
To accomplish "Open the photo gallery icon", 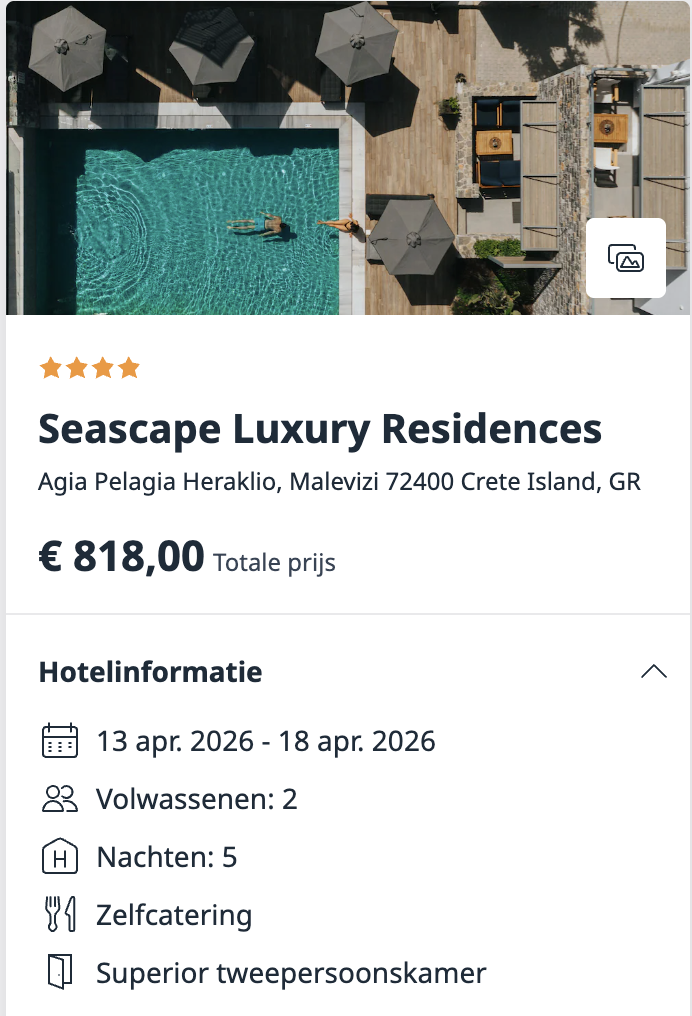I will click(x=625, y=257).
